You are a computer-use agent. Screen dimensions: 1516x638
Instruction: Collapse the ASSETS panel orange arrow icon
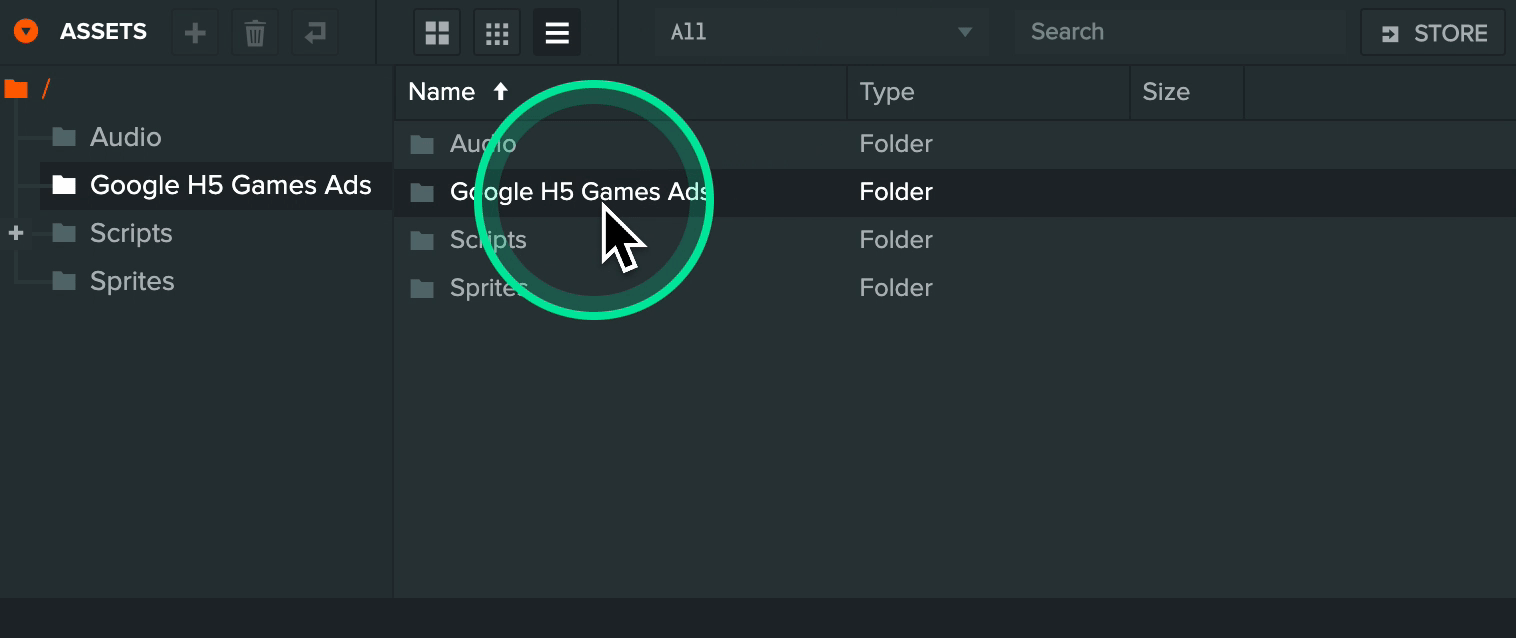click(26, 32)
